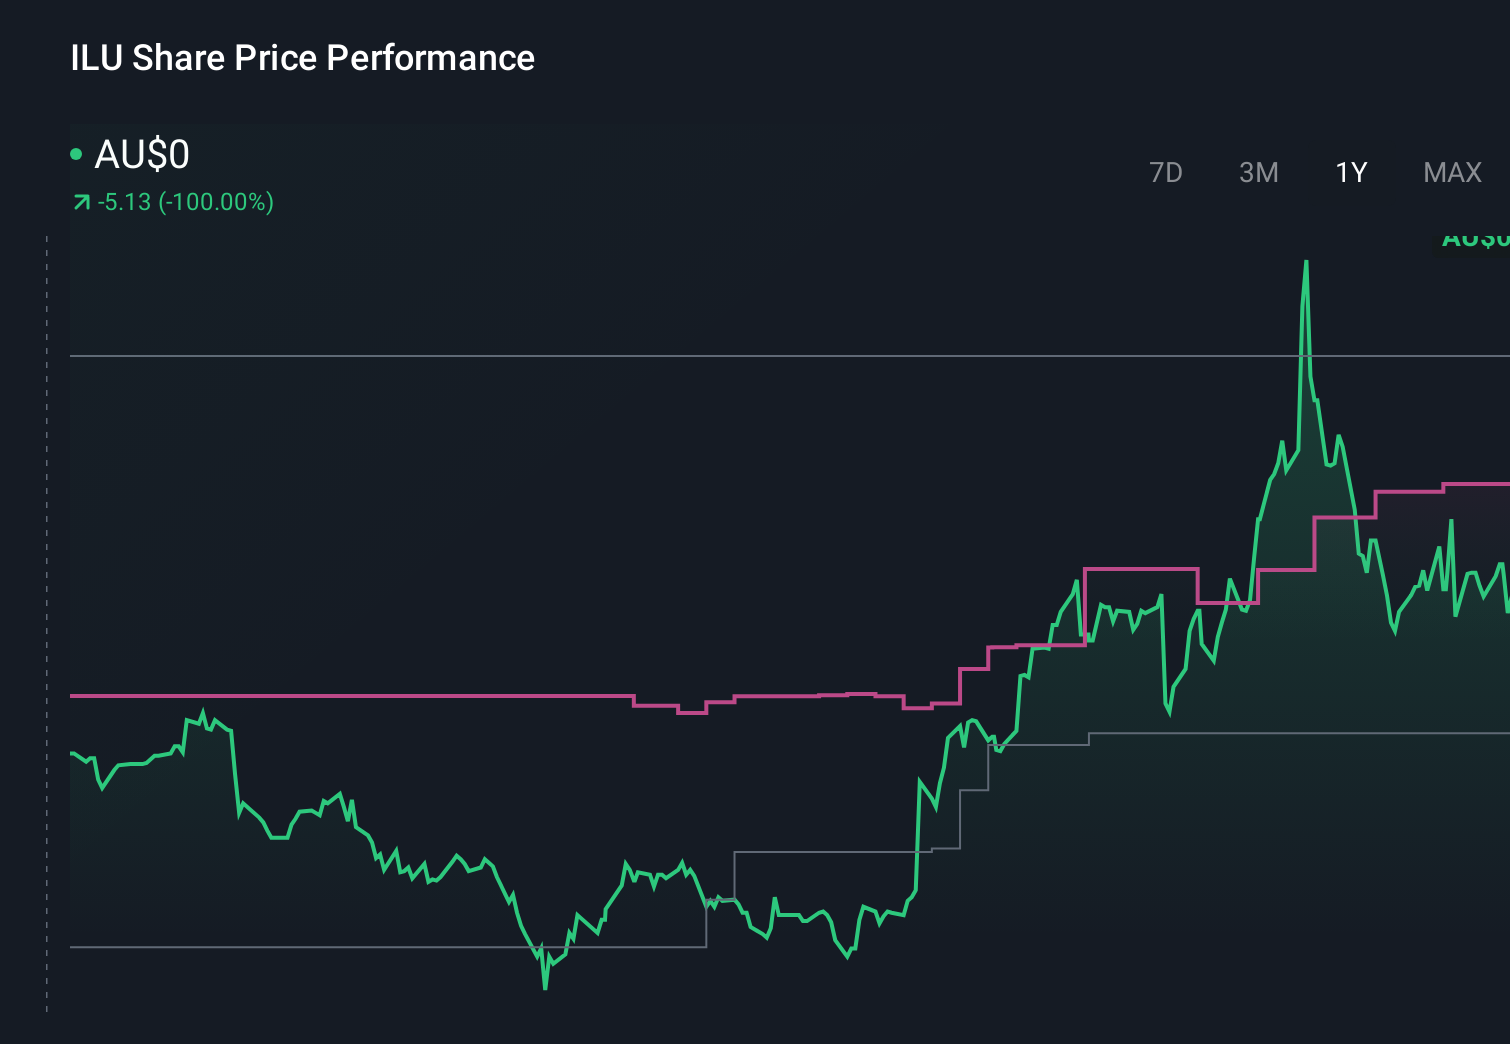This screenshot has height=1044, width=1510.
Task: Click the pink plateau step mid-right of chart
Action: (x=1140, y=569)
